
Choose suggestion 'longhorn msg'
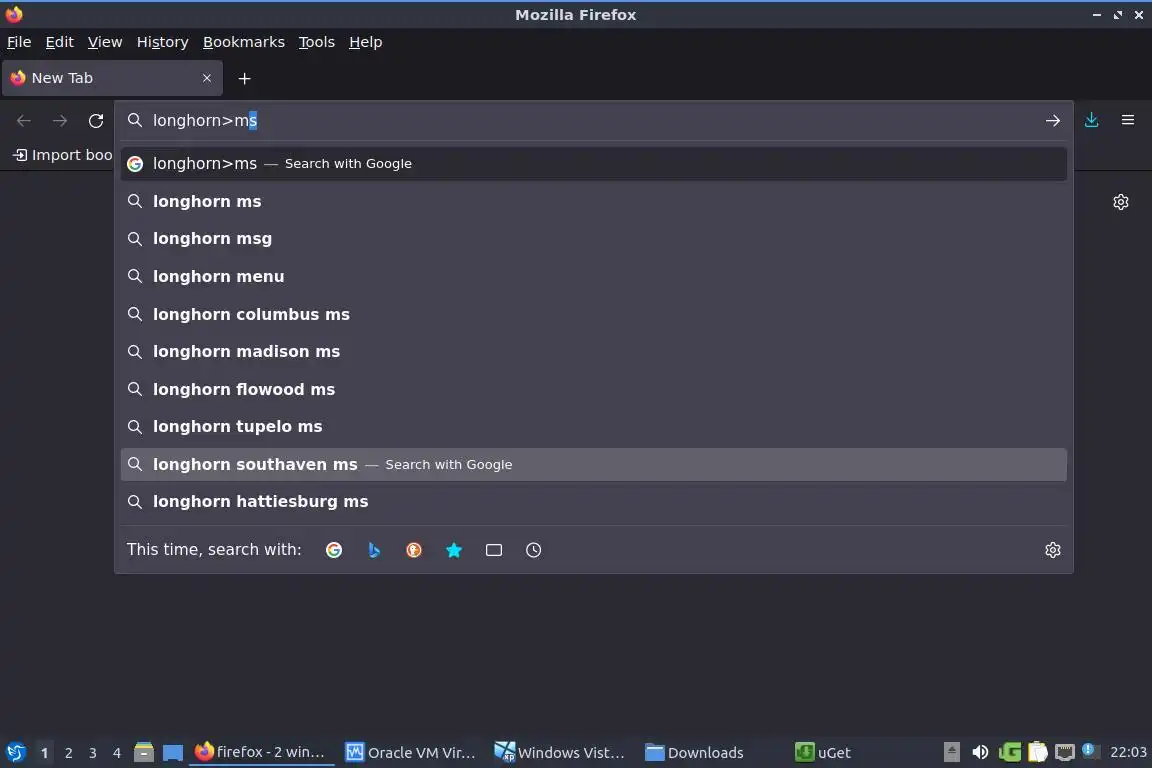[x=594, y=239]
